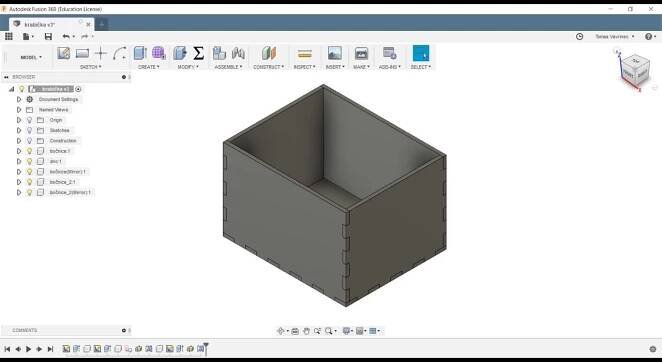The height and width of the screenshot is (362, 662).
Task: Select the Press Pull tool in Modify
Action: (179, 53)
